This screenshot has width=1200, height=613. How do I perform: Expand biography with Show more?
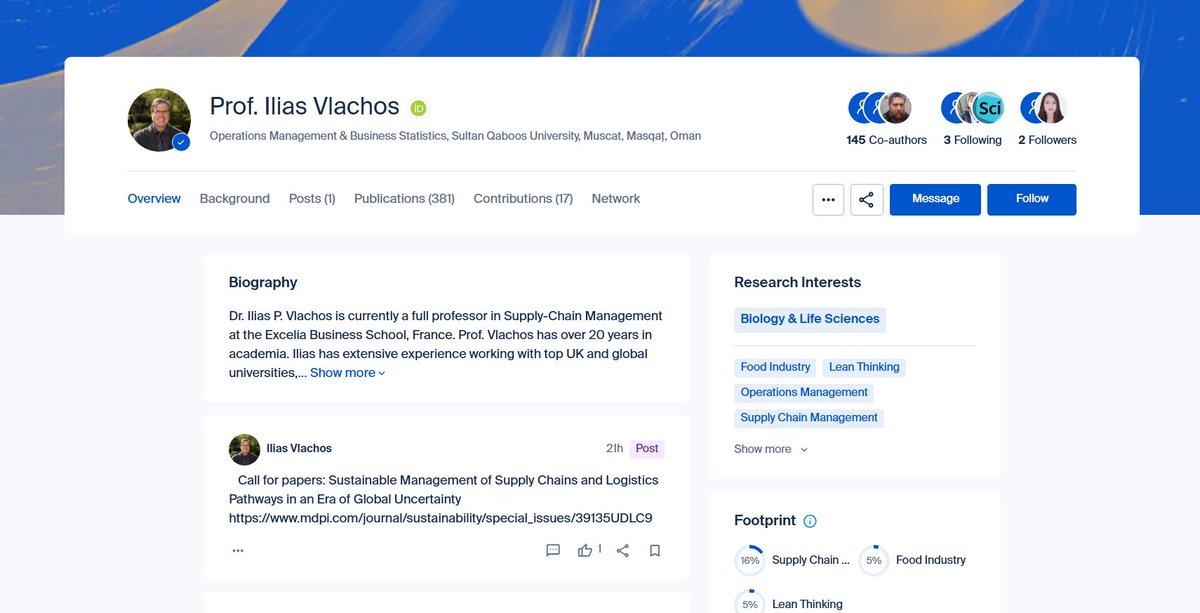pos(347,373)
